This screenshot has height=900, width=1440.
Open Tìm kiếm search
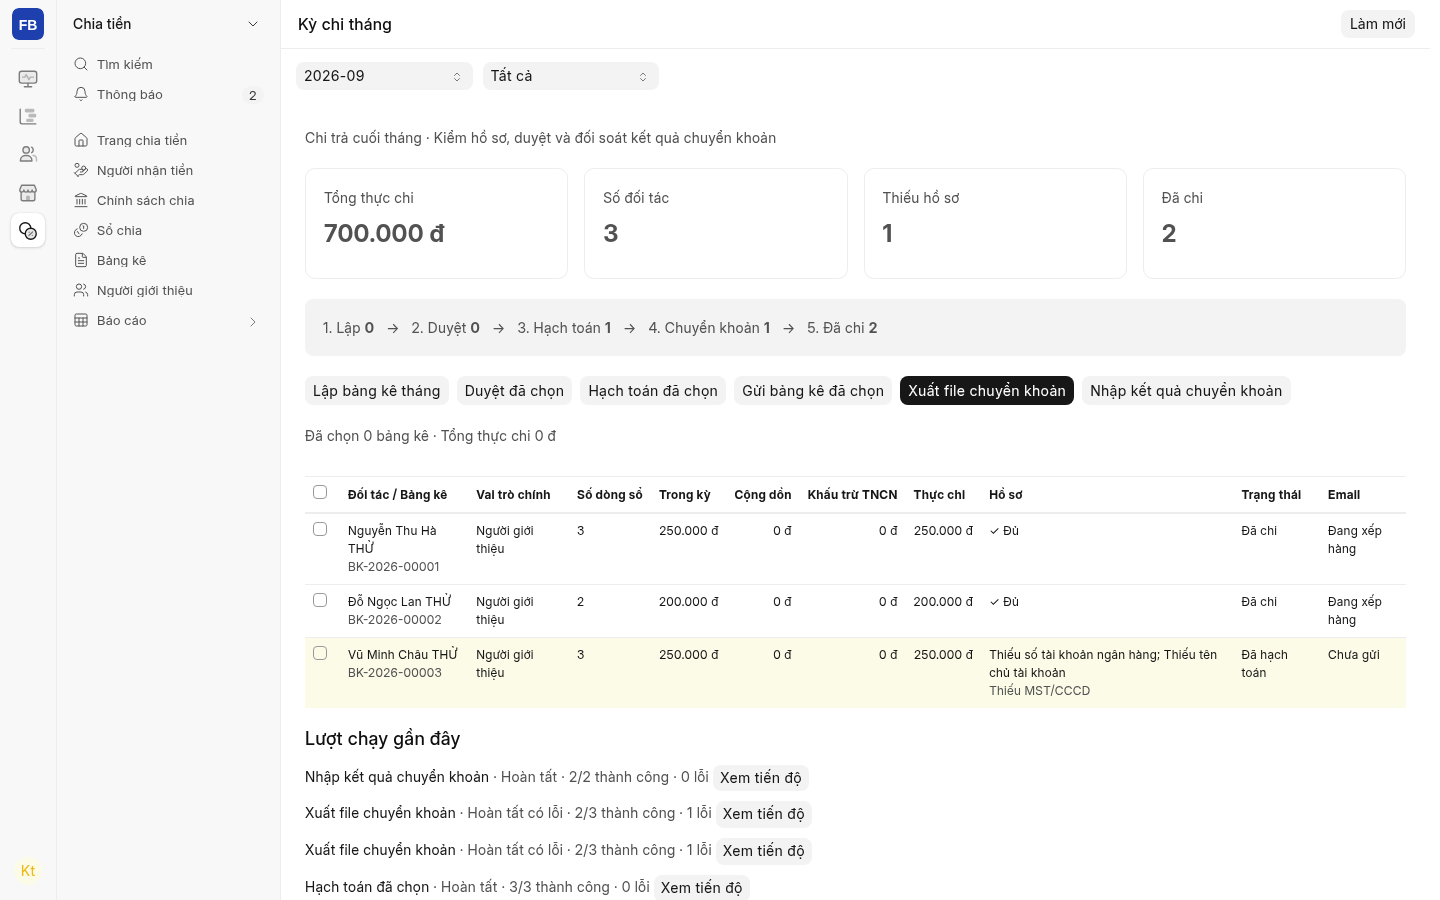168,64
